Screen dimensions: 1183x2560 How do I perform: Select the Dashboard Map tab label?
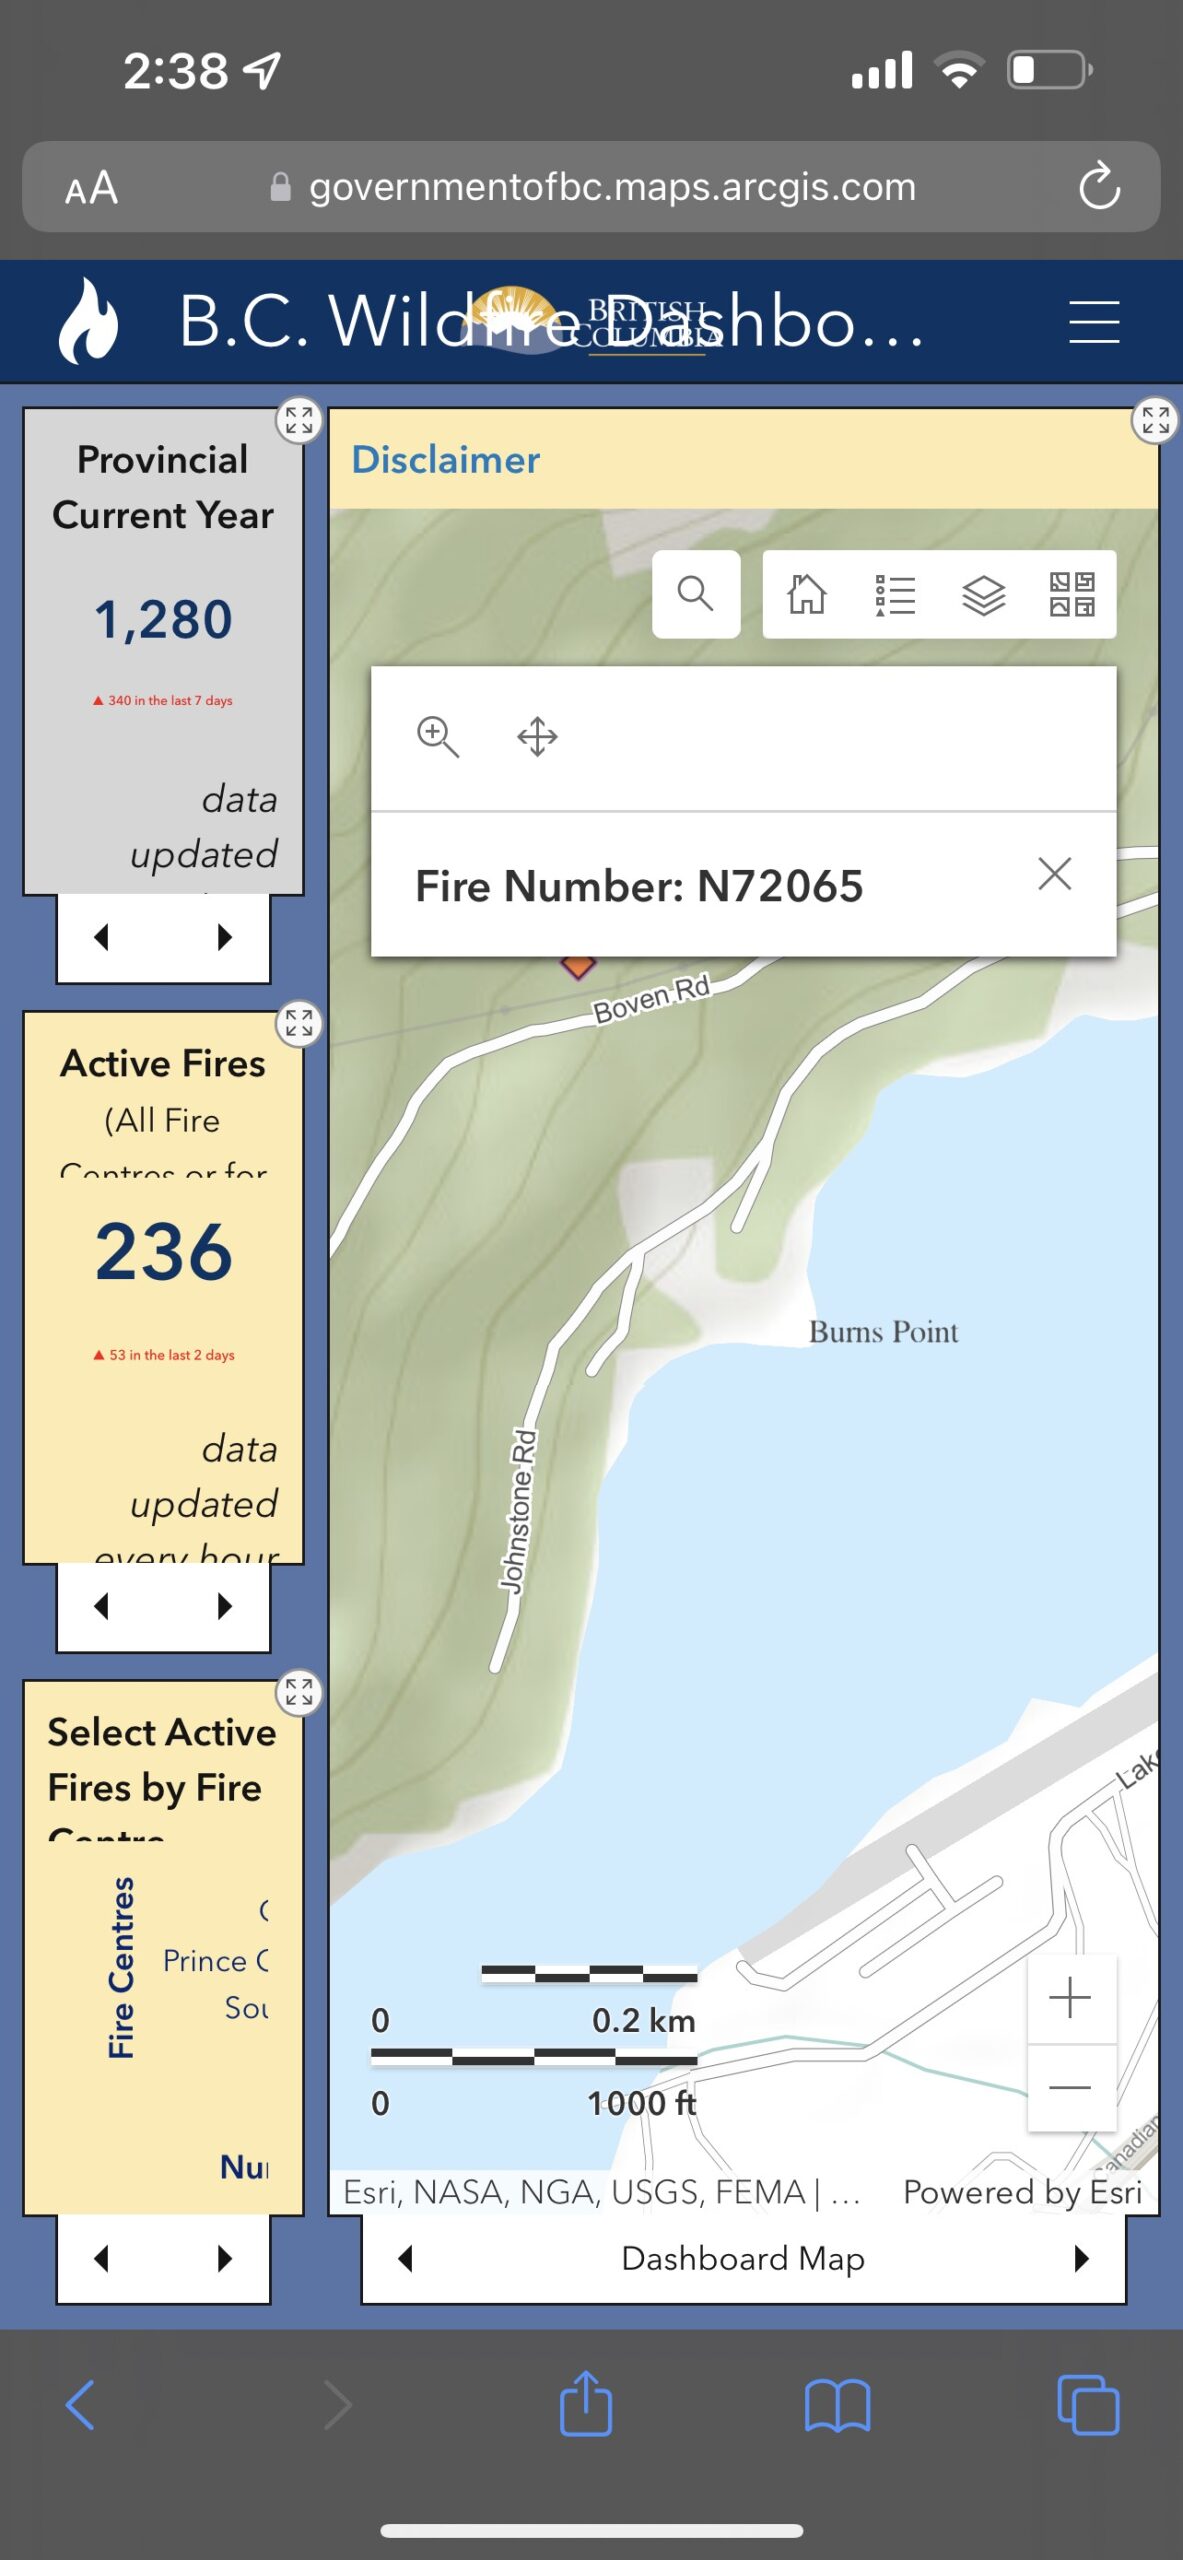click(743, 2258)
